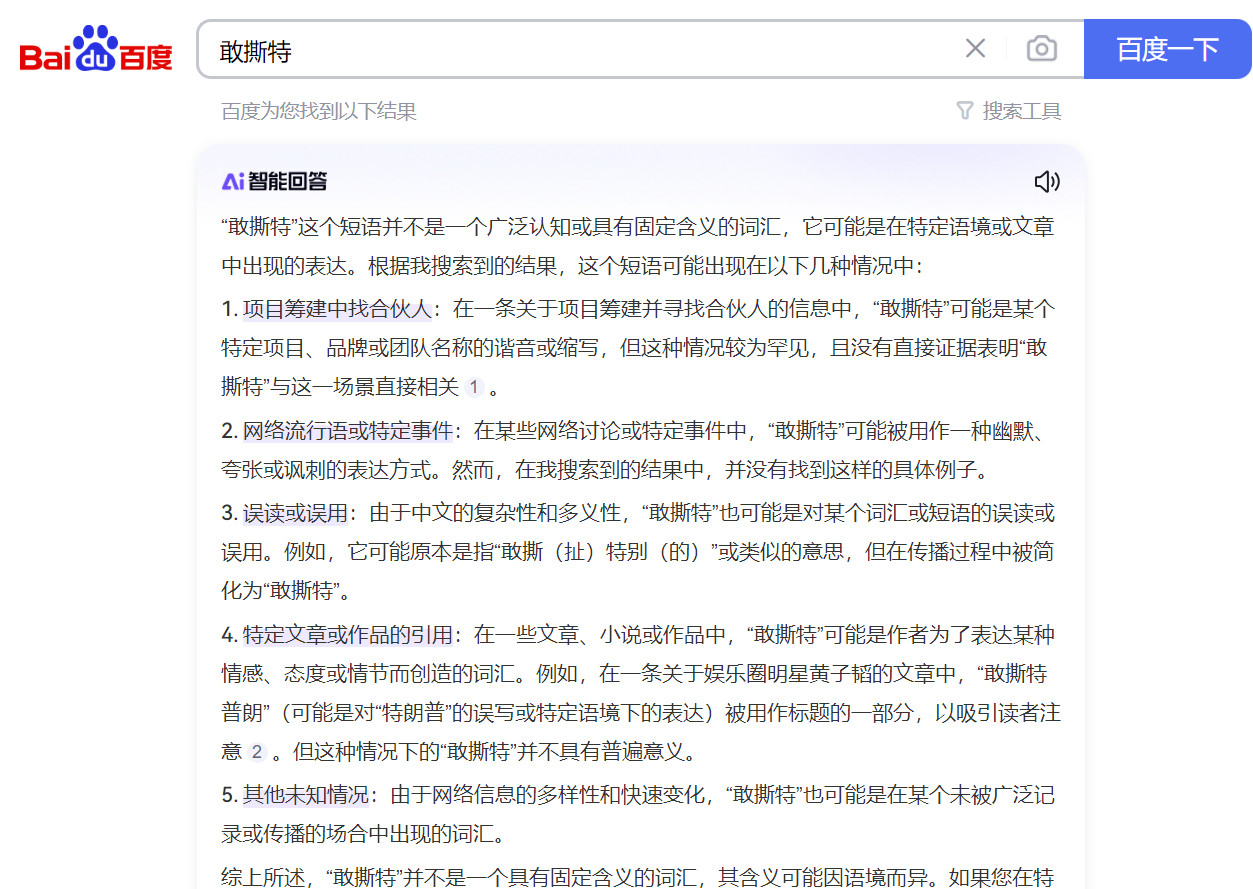The height and width of the screenshot is (889, 1253).
Task: Focus the search field containing 敢撕特
Action: click(x=580, y=50)
